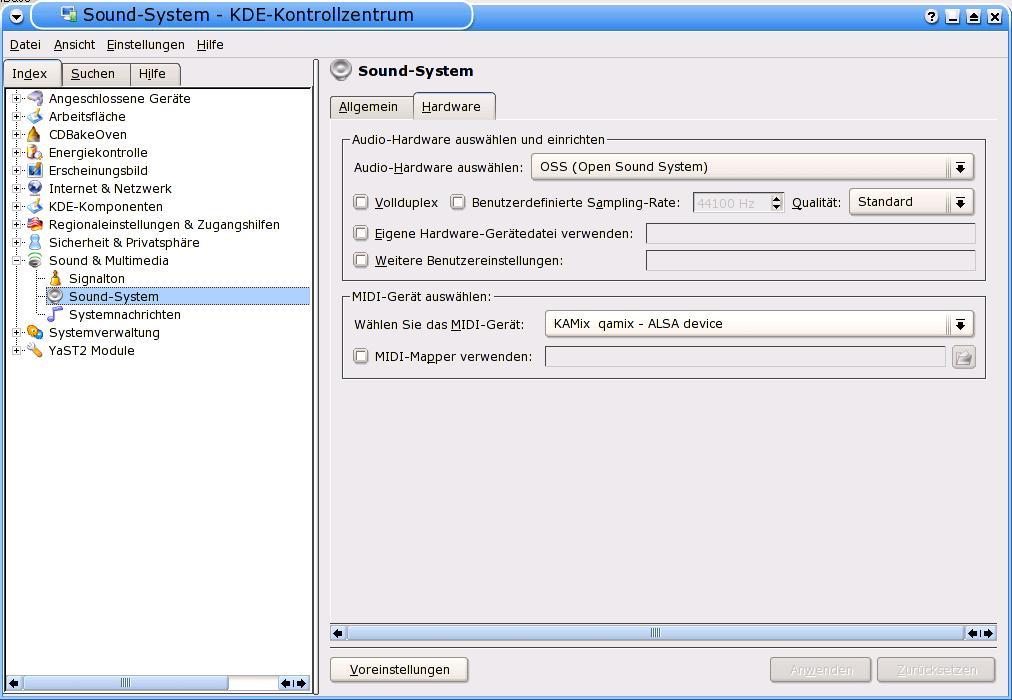Open the Datei menu
Image resolution: width=1012 pixels, height=700 pixels.
tap(25, 45)
